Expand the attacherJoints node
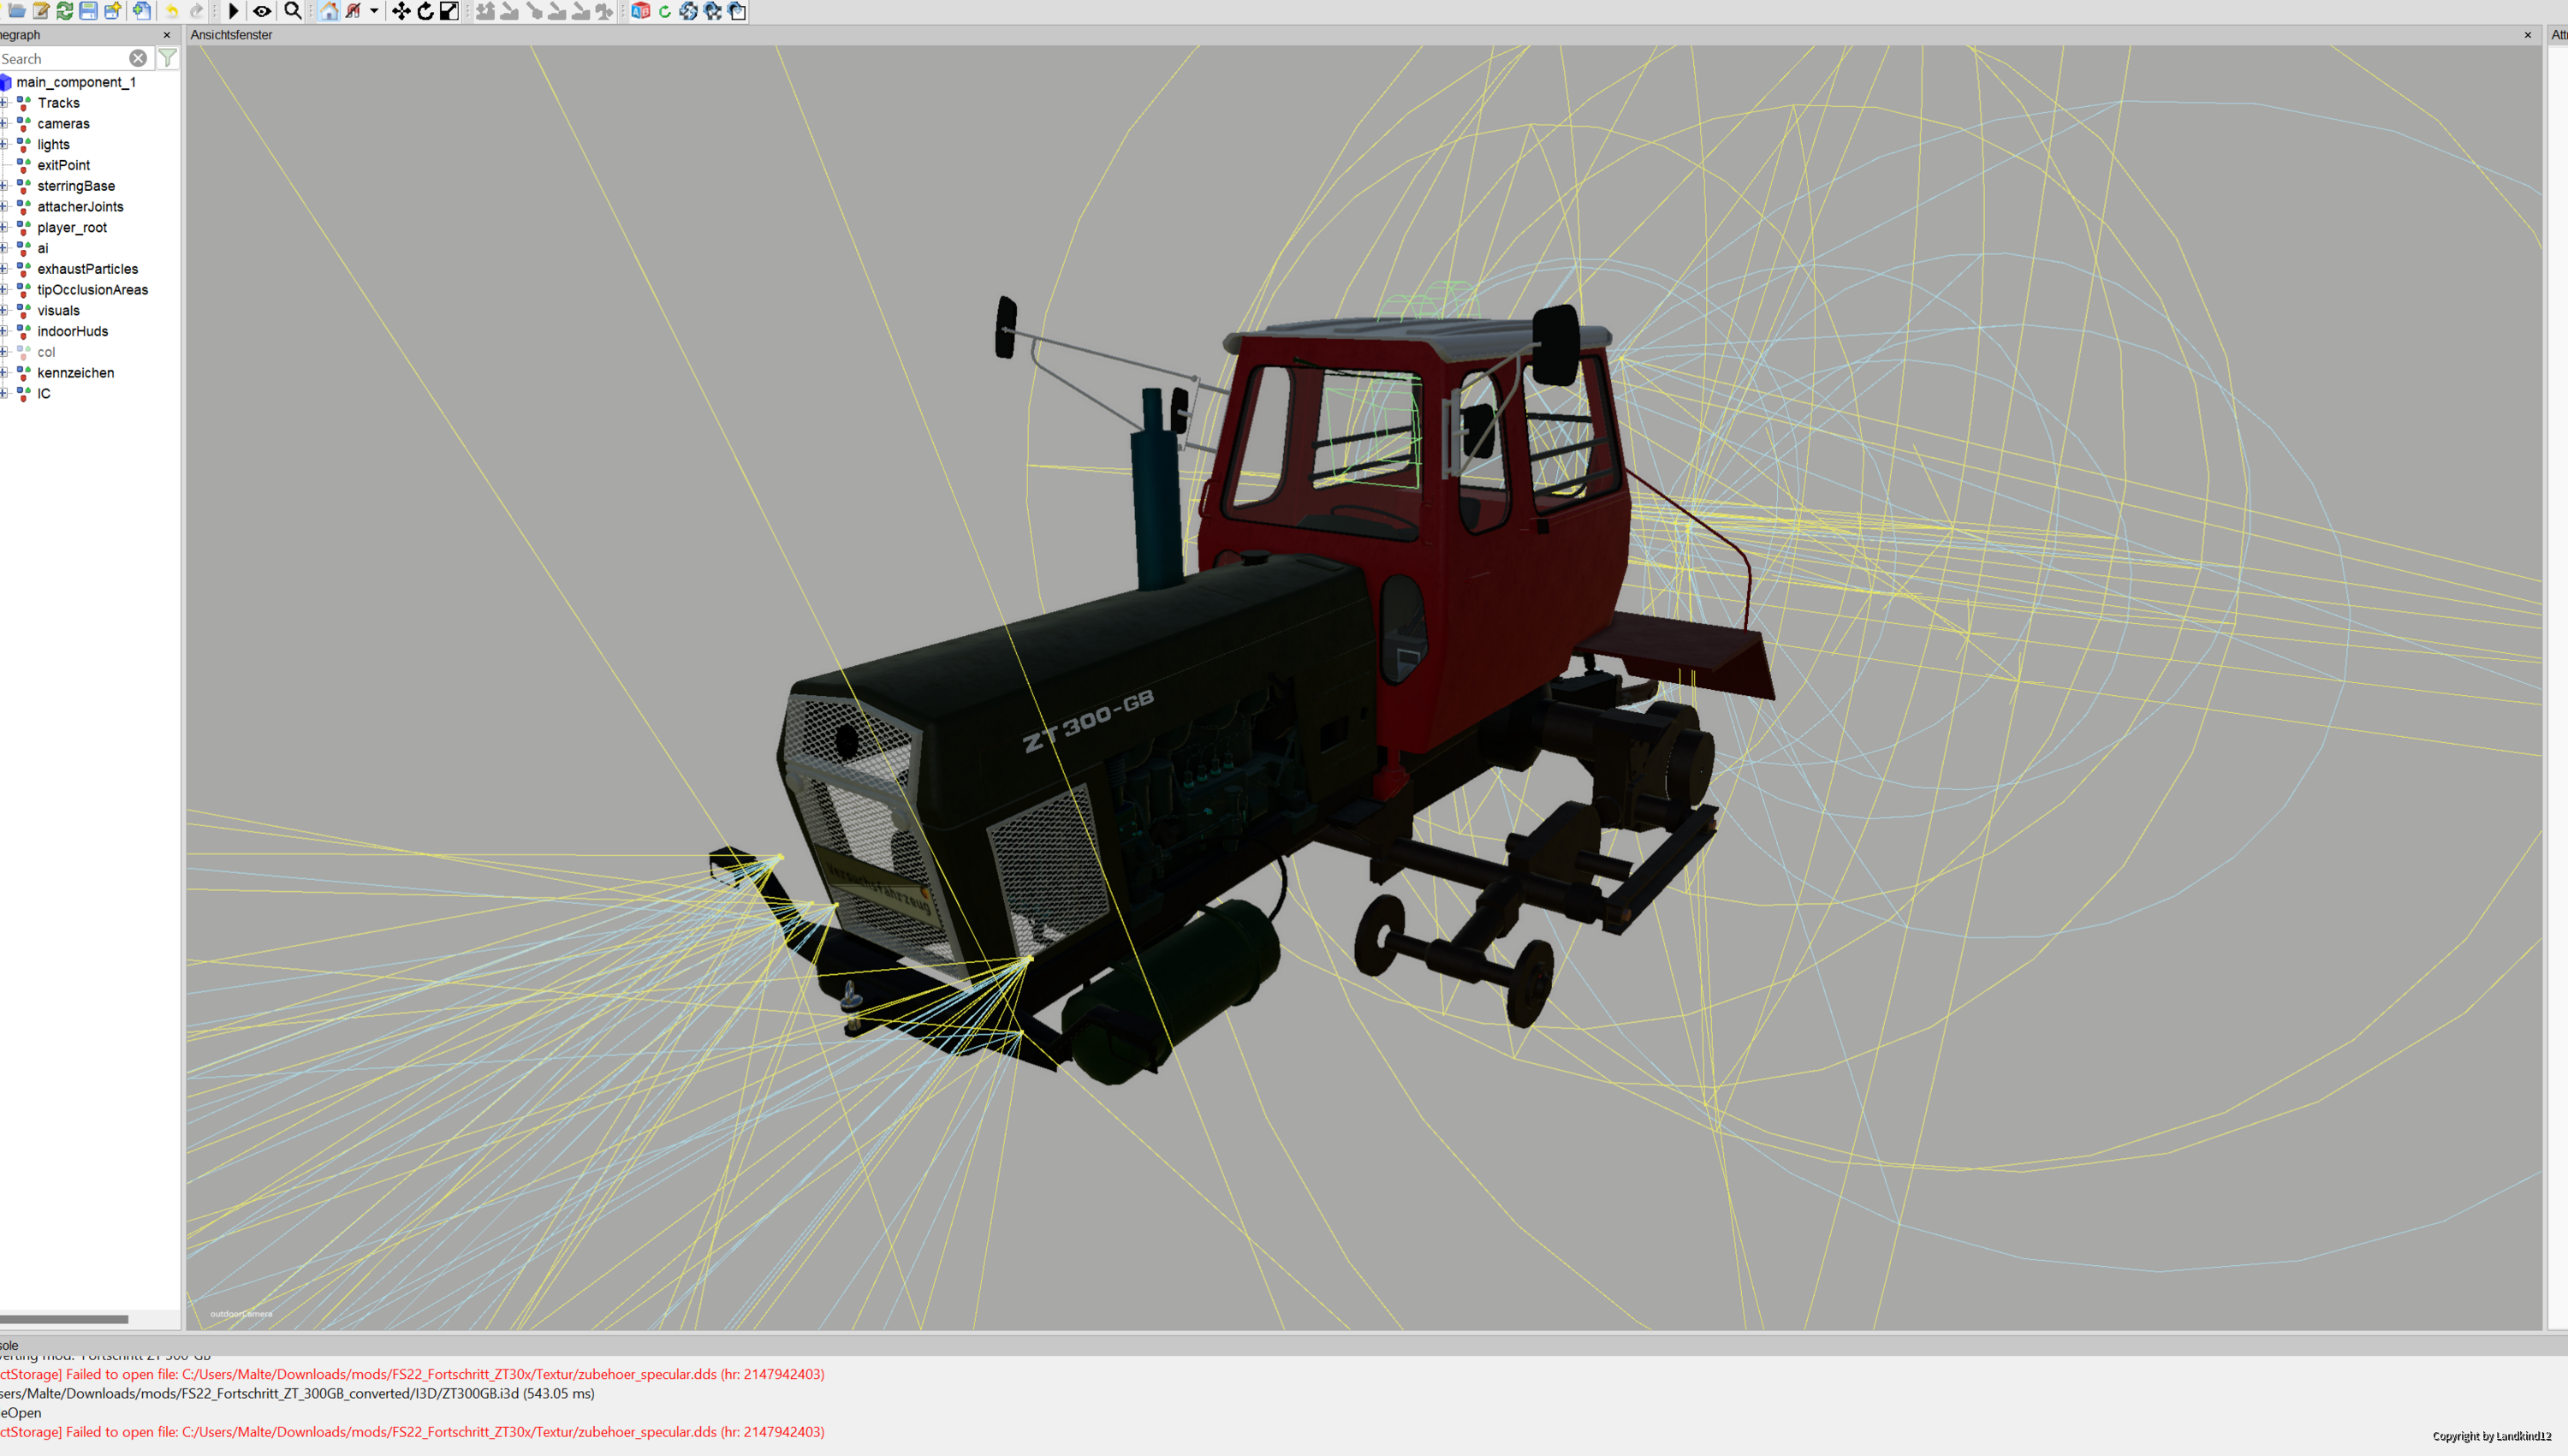Viewport: 2568px width, 1456px height. (4, 207)
